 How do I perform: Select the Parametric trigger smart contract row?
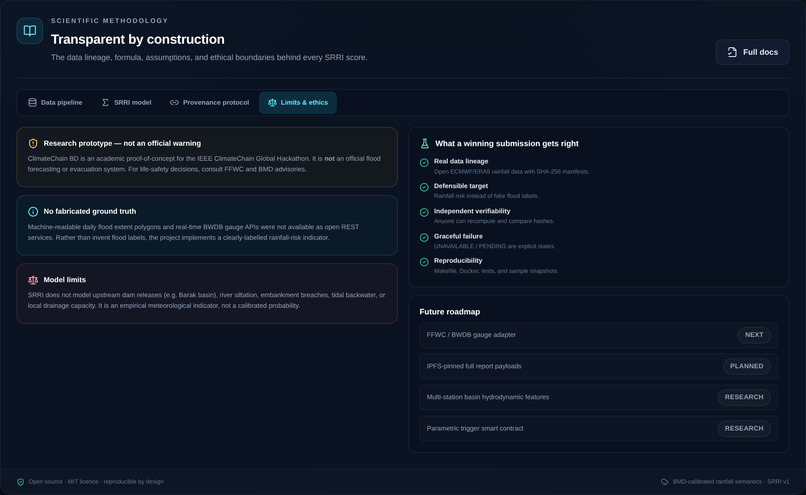click(x=598, y=428)
